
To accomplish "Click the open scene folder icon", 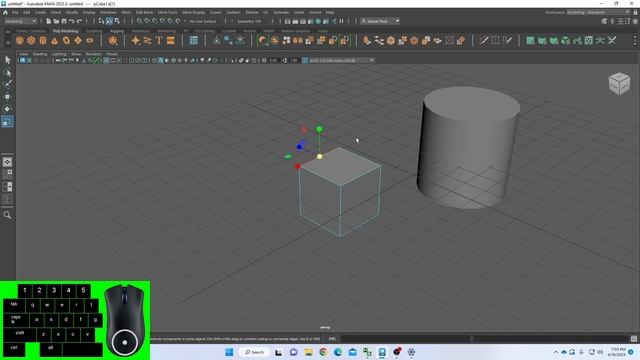I will (56, 21).
